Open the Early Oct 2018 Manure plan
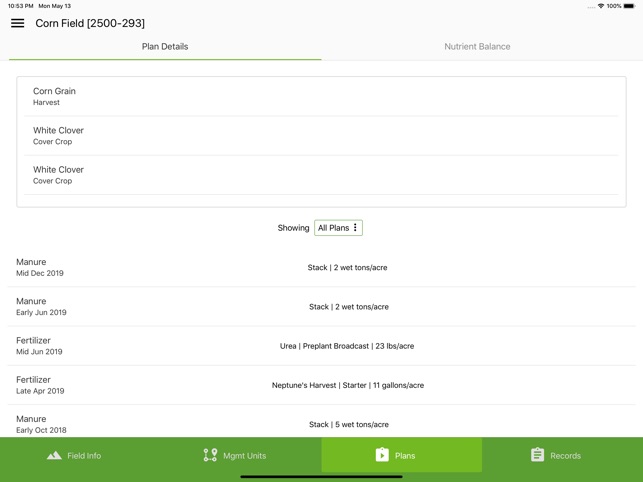 click(321, 423)
